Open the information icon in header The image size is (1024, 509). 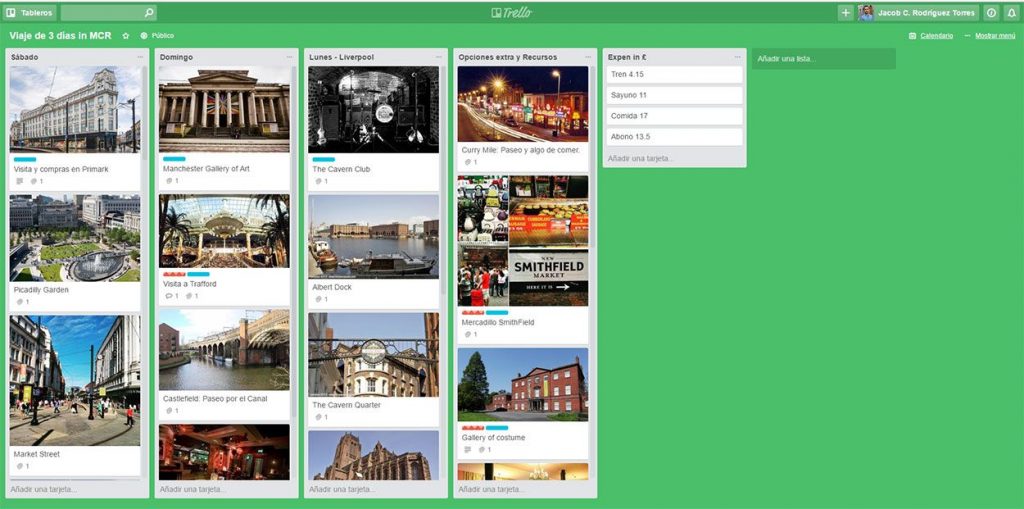point(991,12)
